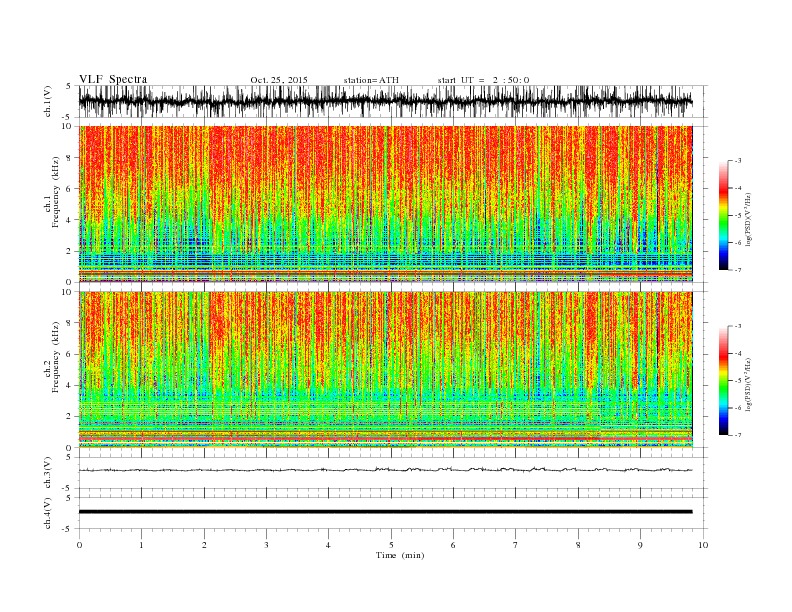
Task: Click the "-7" label on ch.1 color scale
Action: point(737,270)
